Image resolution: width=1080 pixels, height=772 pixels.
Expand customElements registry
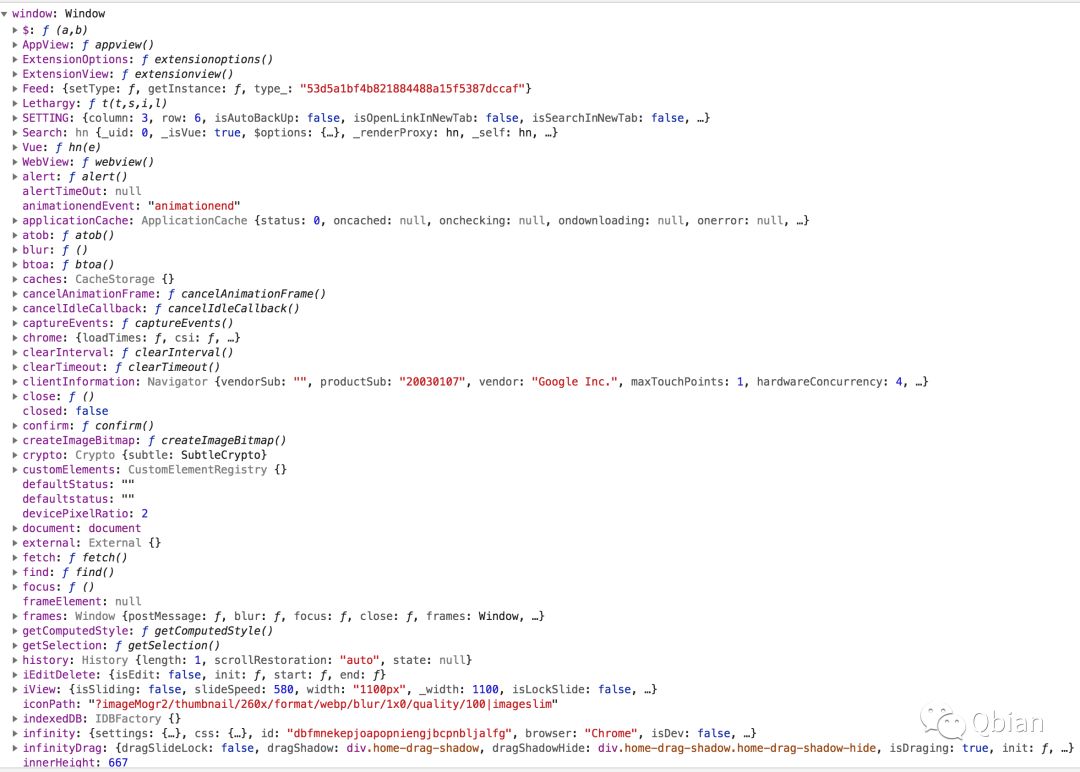[x=14, y=470]
